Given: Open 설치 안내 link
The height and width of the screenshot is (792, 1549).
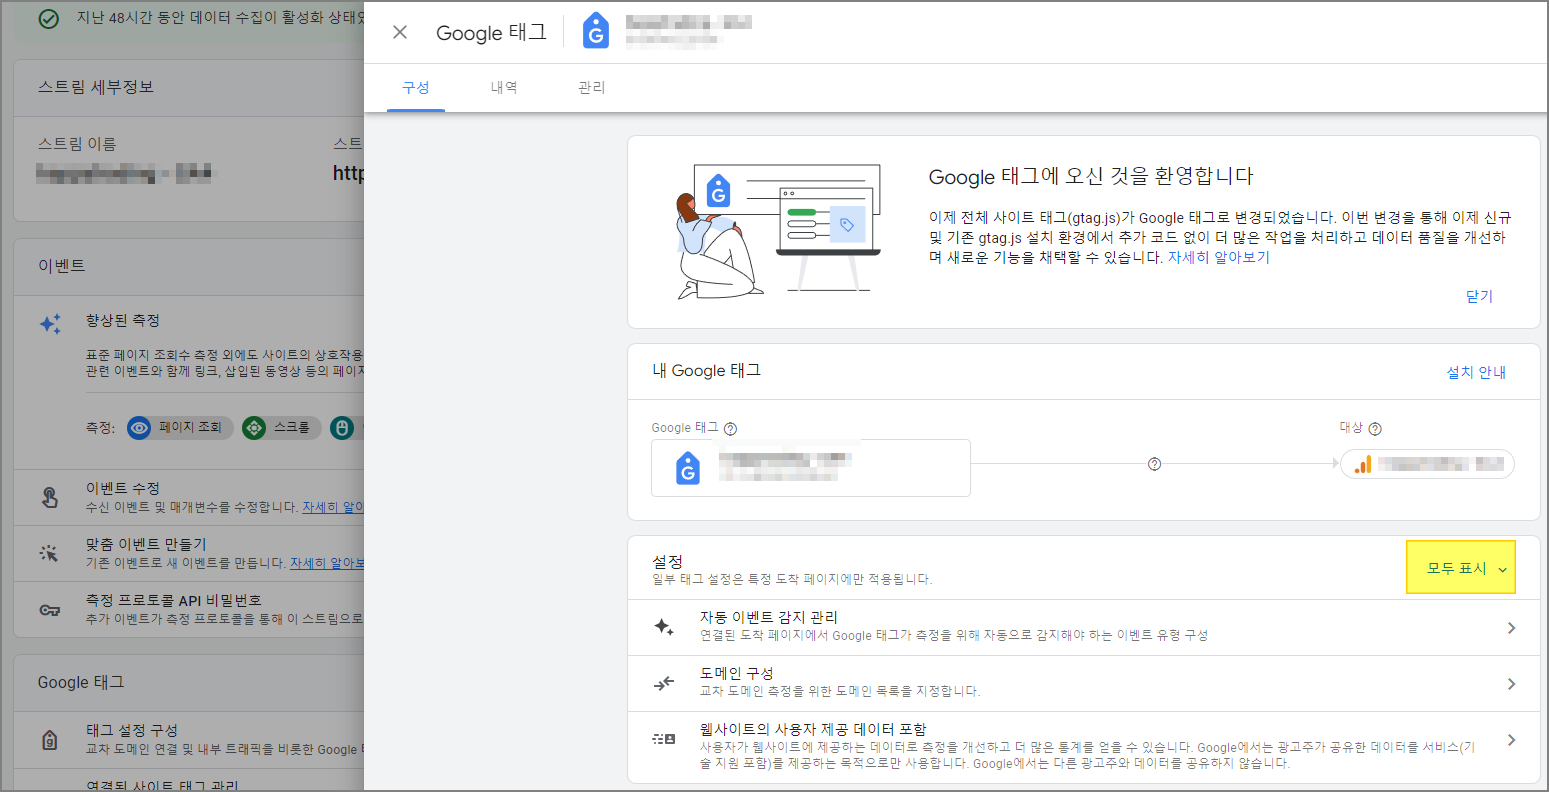Looking at the screenshot, I should tap(1476, 372).
